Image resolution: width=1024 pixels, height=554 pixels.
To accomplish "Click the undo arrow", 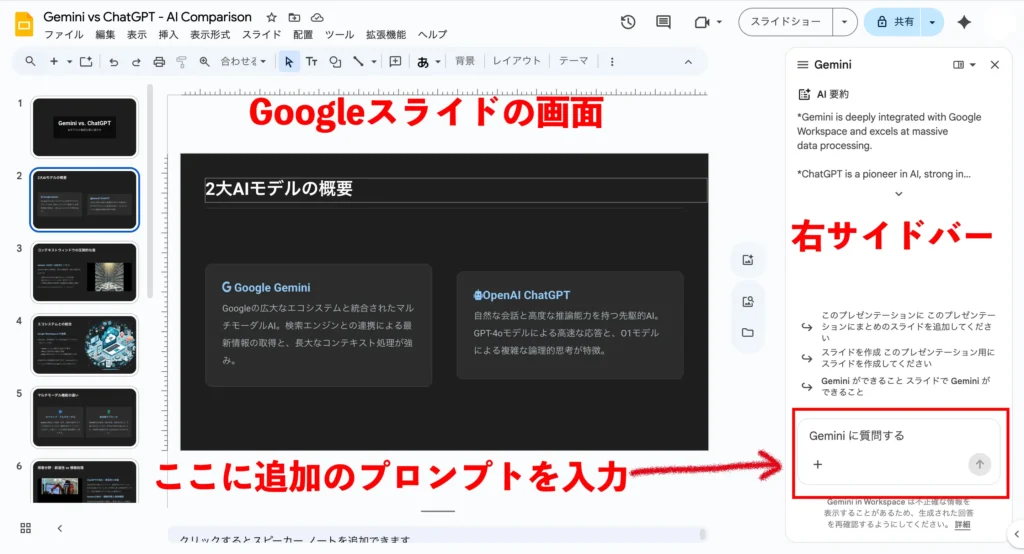I will pos(114,62).
